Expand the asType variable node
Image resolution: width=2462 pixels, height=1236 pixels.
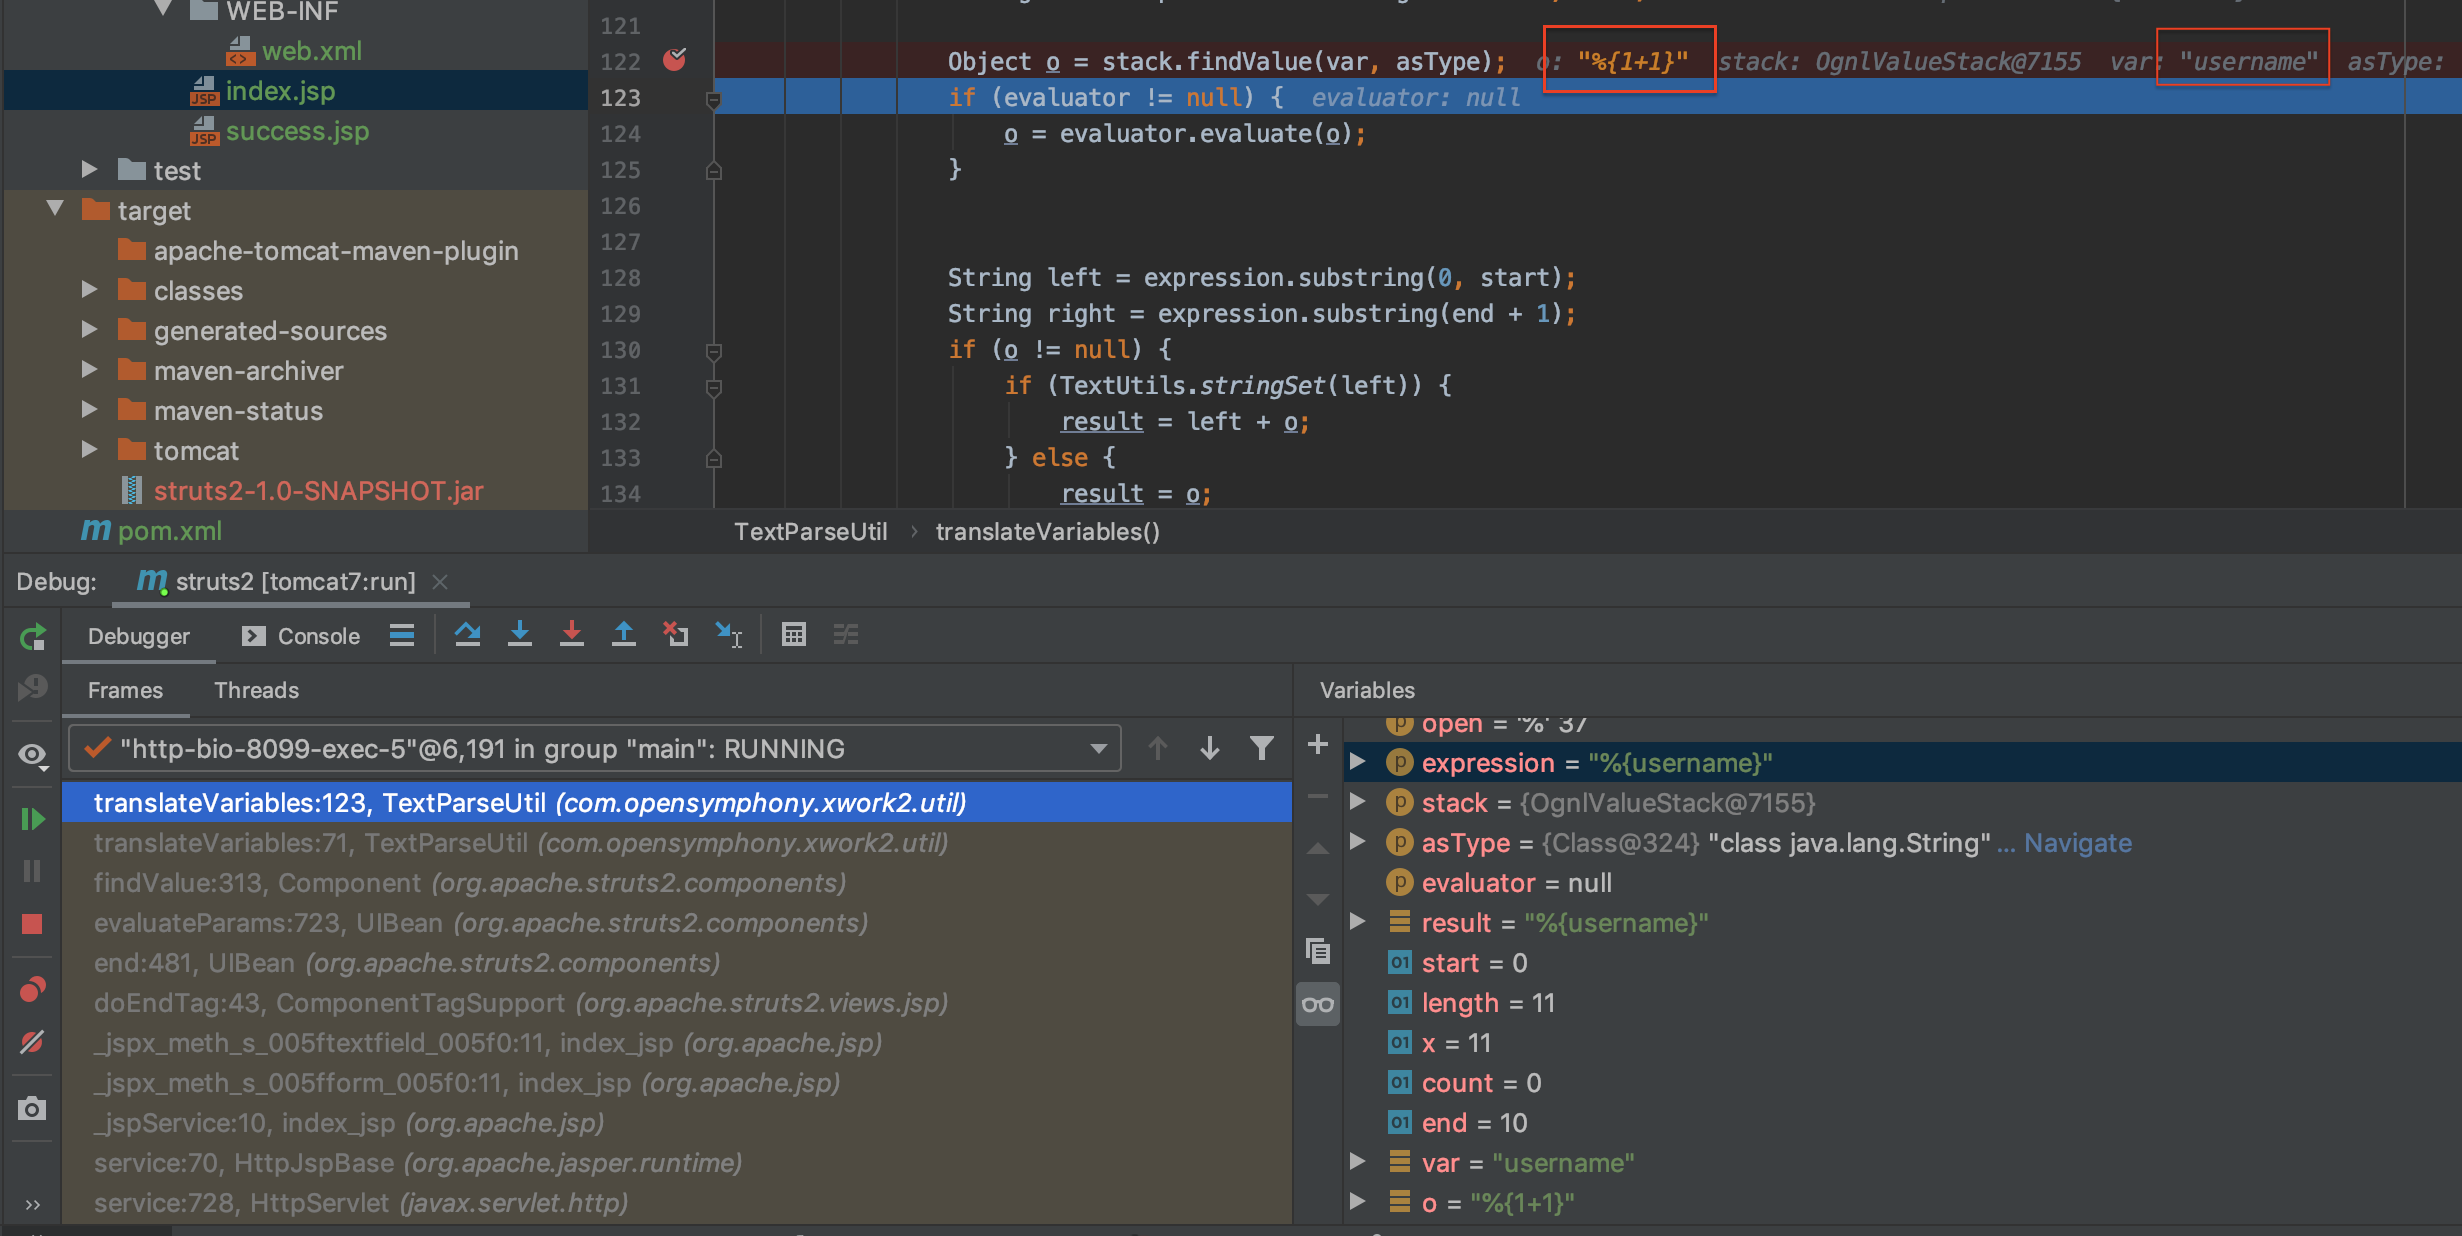(x=1357, y=842)
